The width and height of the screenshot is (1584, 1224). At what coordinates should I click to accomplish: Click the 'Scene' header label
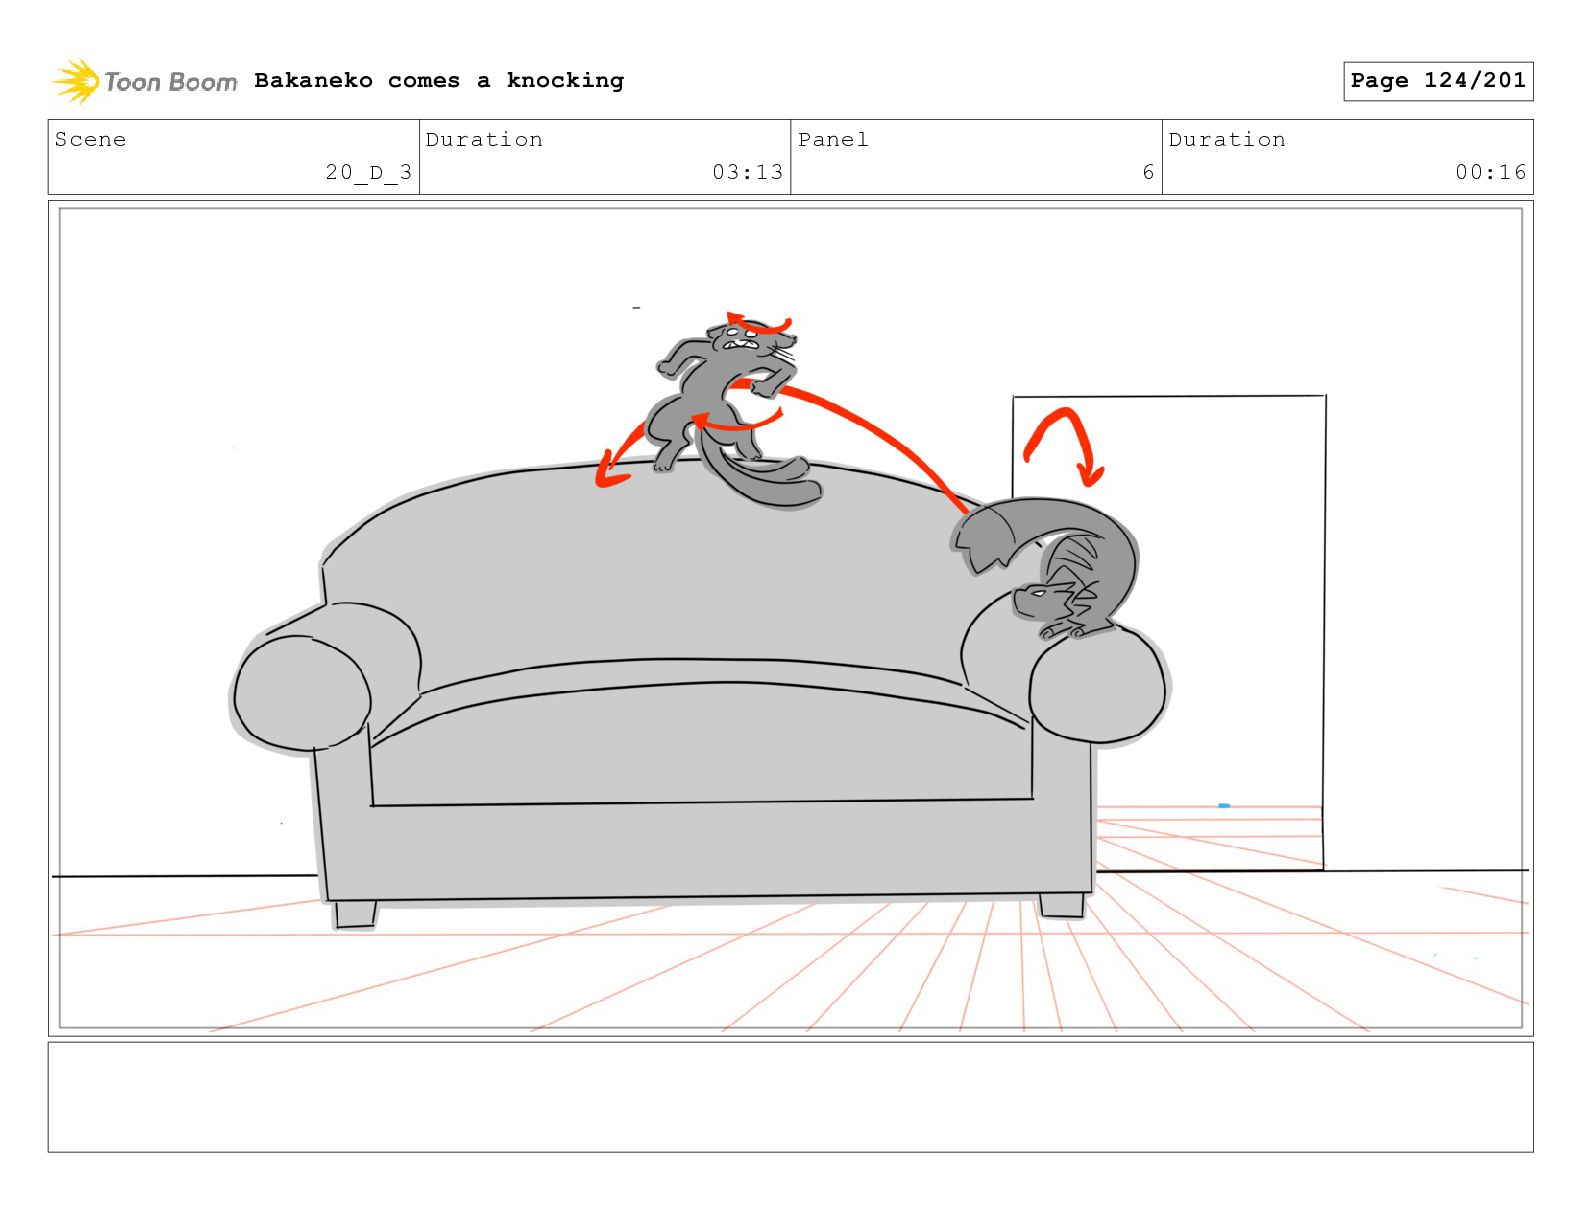click(91, 139)
